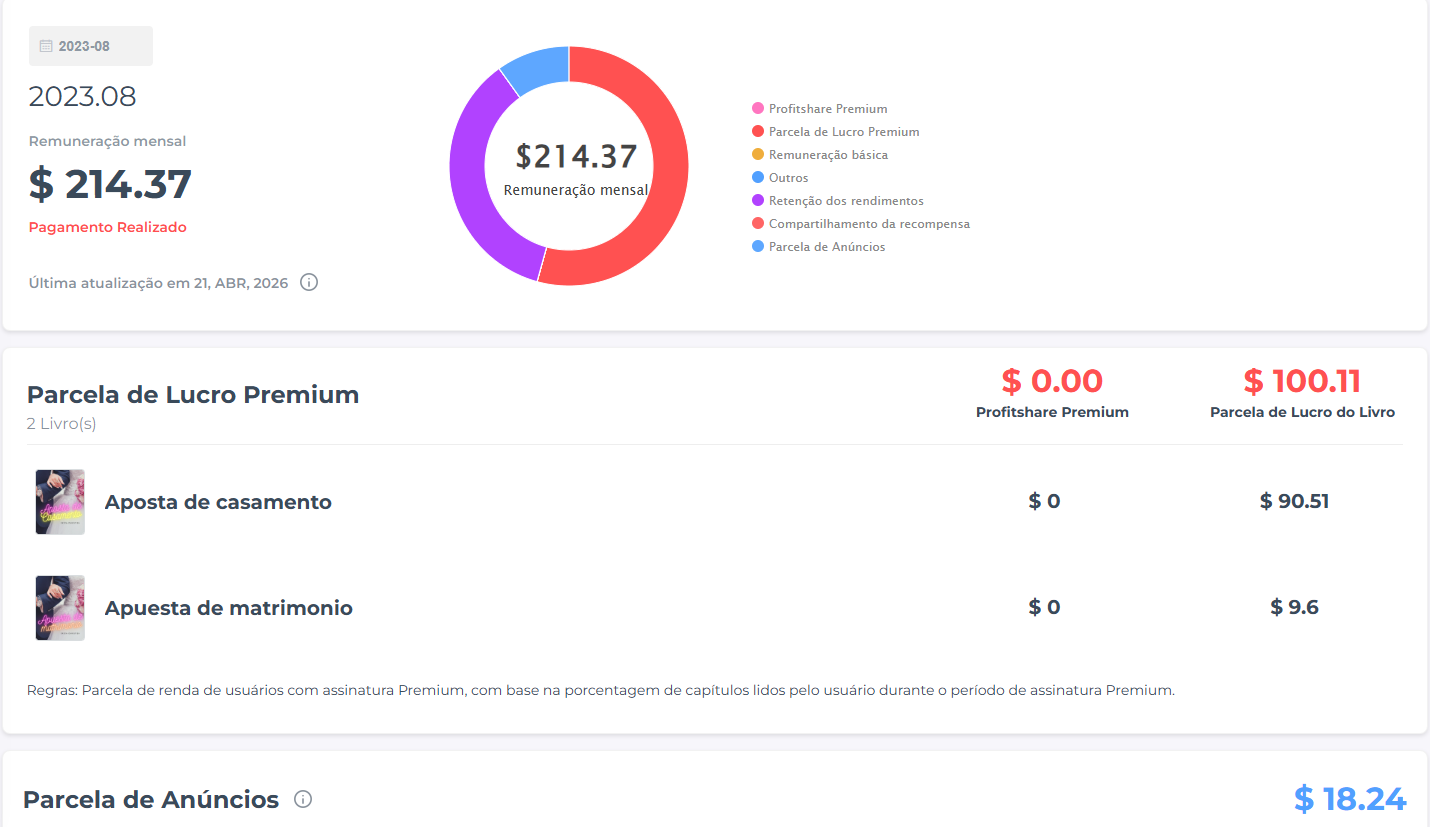The image size is (1430, 827).
Task: Click the orange Remuneração básica legend dot
Action: pyautogui.click(x=757, y=155)
